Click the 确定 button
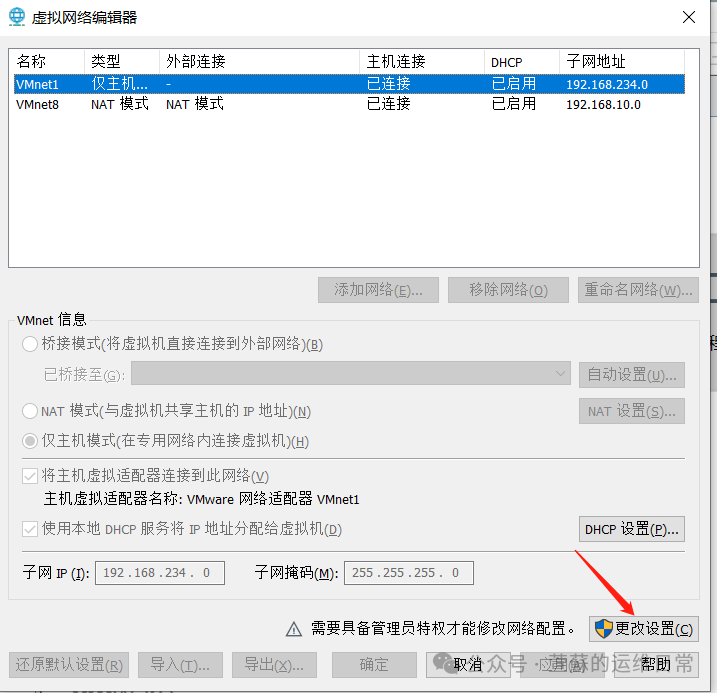Screen dimensions: 717x693 coord(374,665)
